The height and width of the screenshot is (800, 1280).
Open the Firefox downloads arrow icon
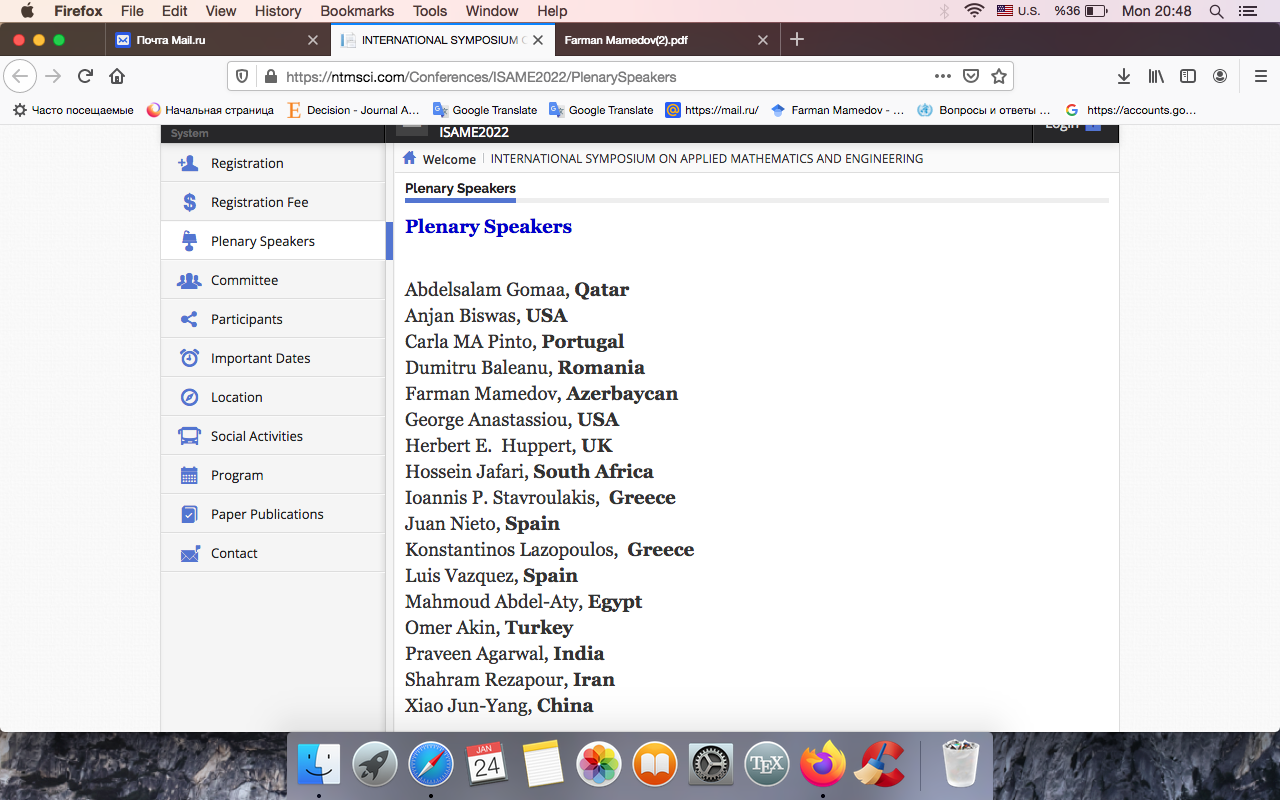[x=1124, y=77]
